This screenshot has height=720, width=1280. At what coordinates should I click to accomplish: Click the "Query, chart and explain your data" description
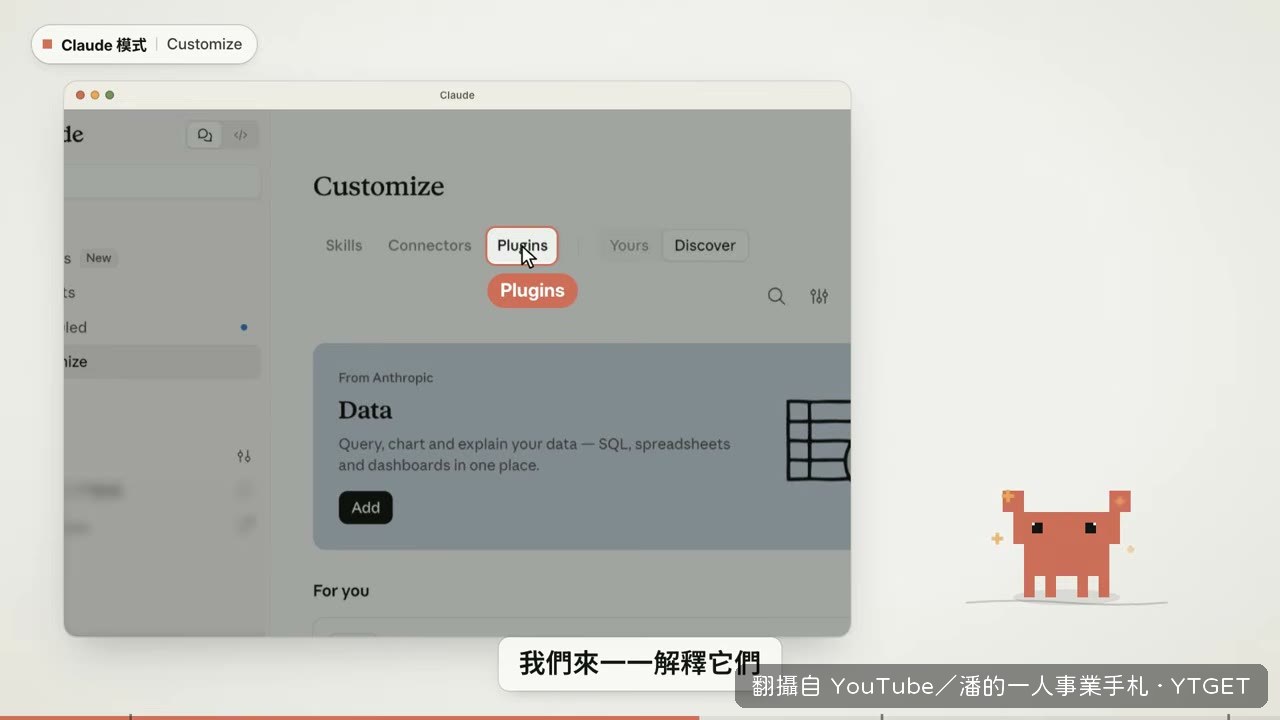[x=534, y=454]
